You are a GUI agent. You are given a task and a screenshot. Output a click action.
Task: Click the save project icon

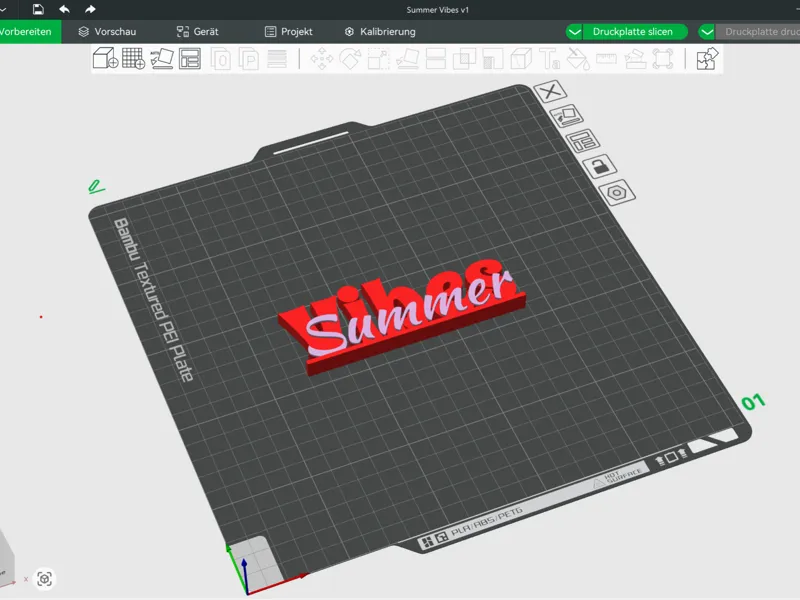point(38,9)
